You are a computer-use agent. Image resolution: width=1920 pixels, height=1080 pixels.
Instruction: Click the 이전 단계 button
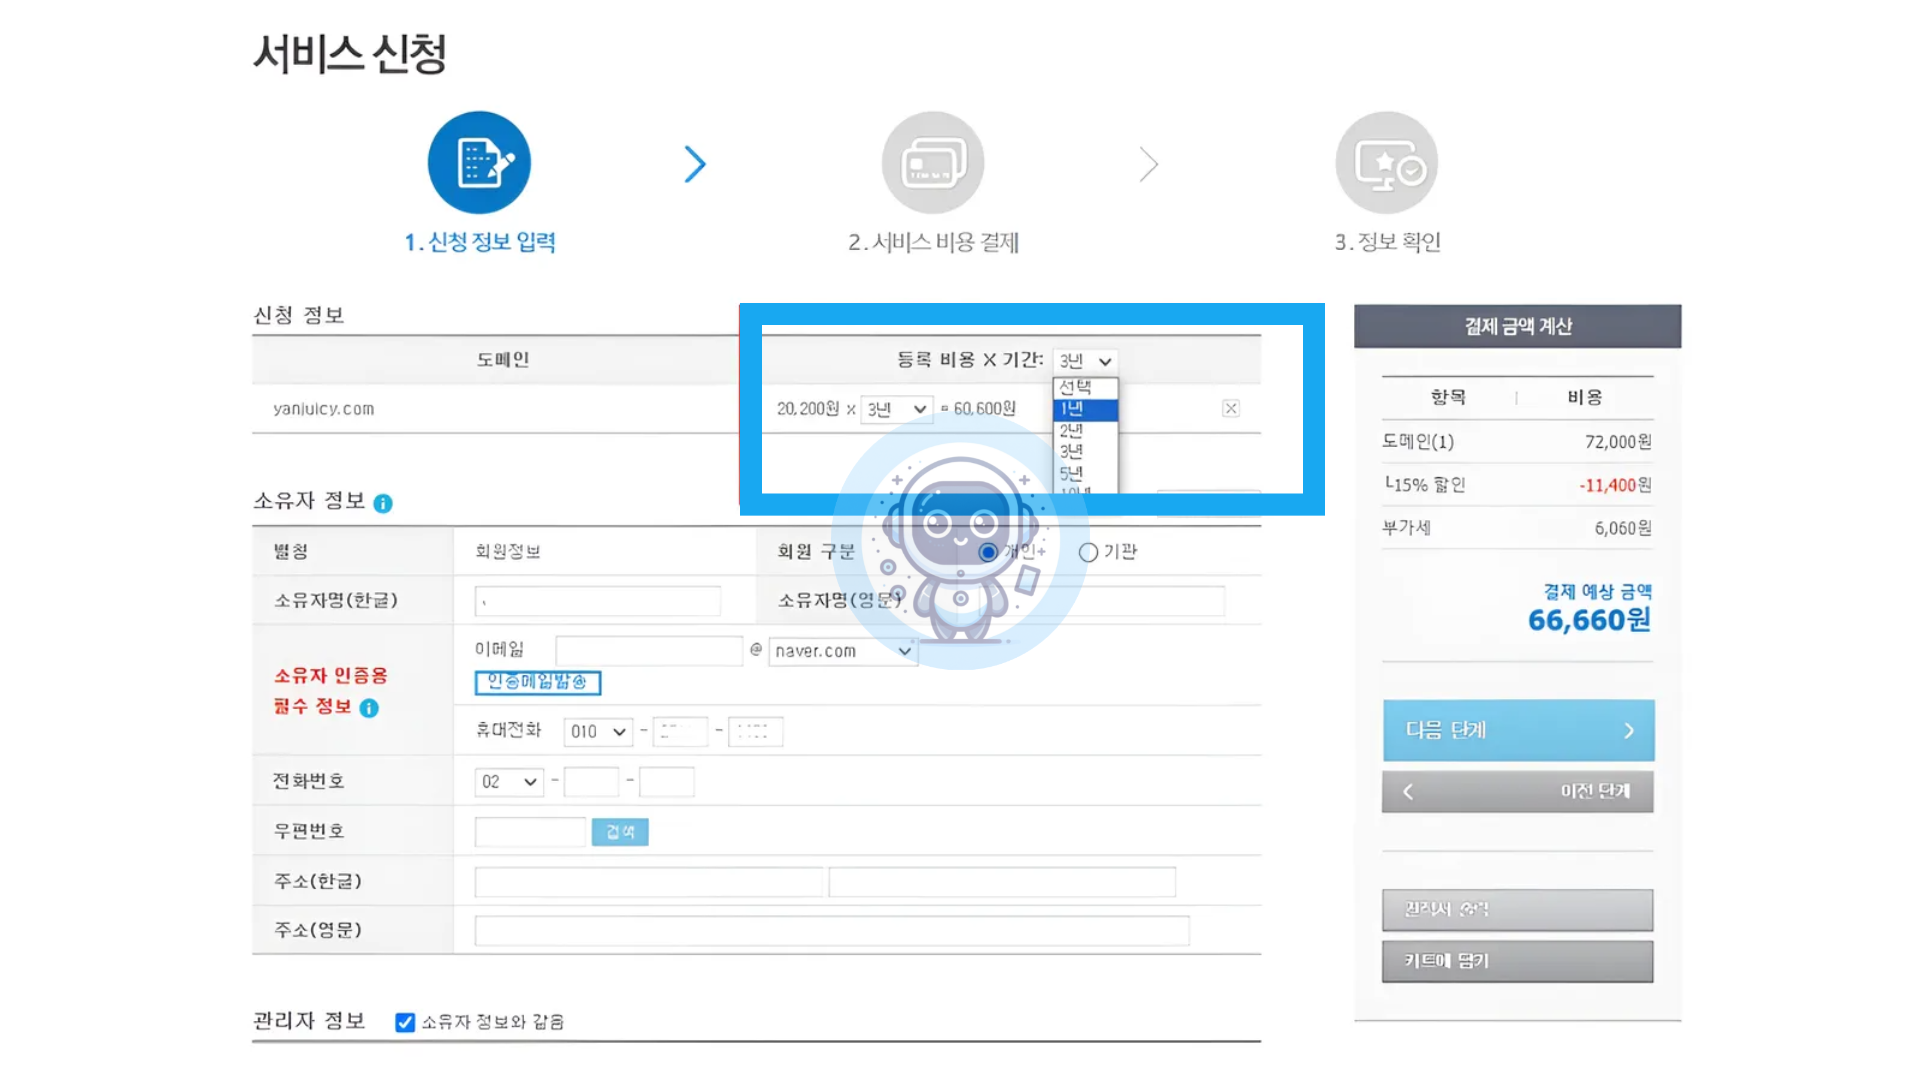tap(1518, 791)
